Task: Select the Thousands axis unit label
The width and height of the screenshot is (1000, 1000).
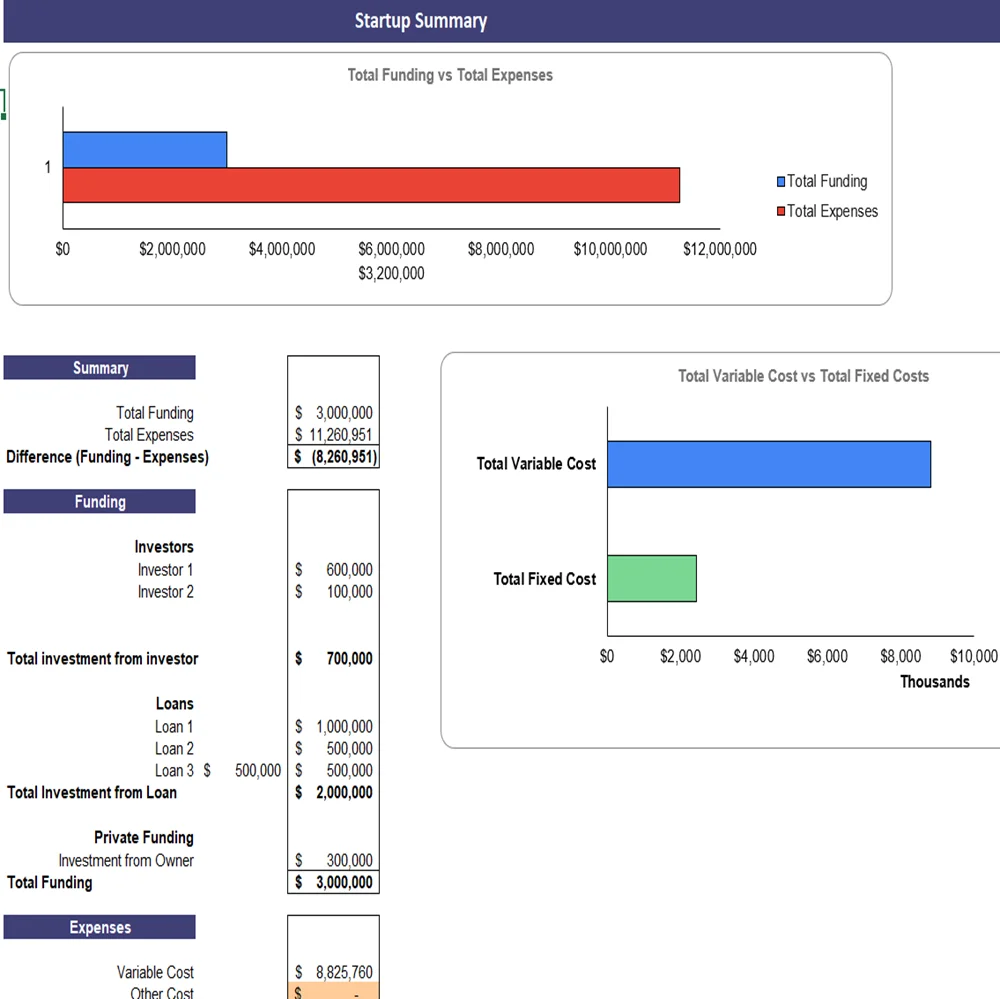Action: tap(934, 682)
